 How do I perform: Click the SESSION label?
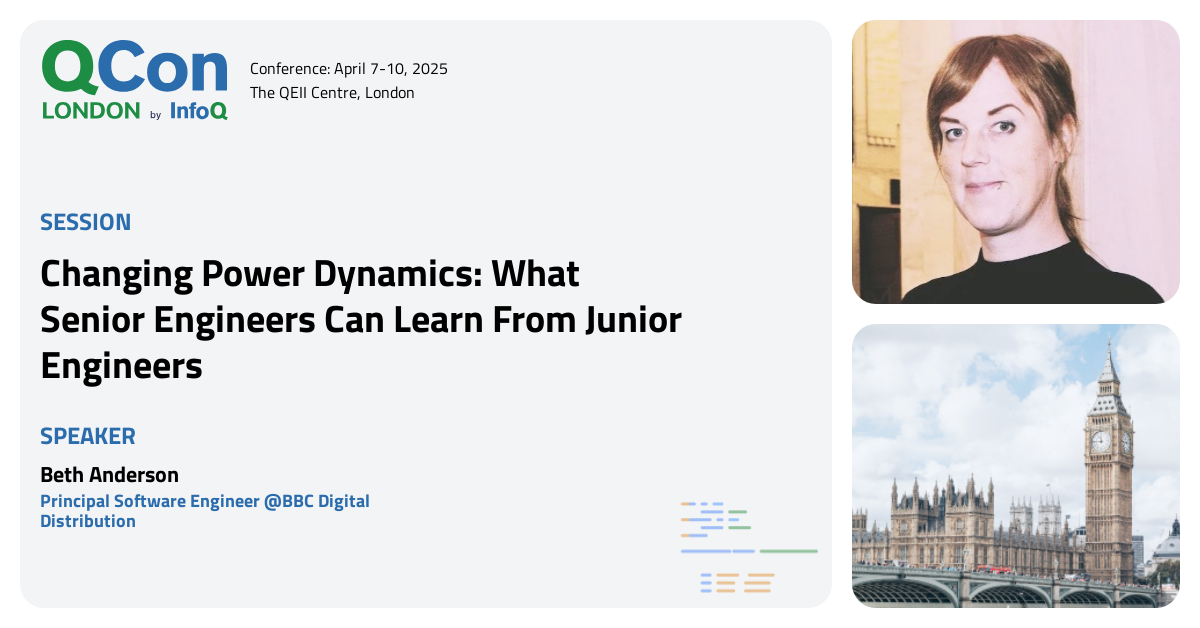tap(85, 222)
